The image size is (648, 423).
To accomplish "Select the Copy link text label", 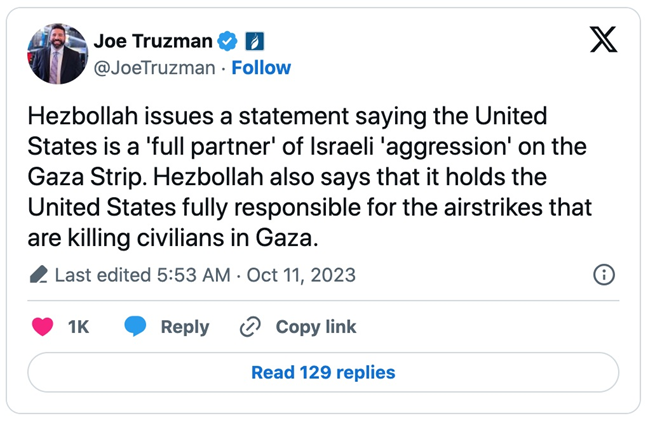I will [x=316, y=327].
